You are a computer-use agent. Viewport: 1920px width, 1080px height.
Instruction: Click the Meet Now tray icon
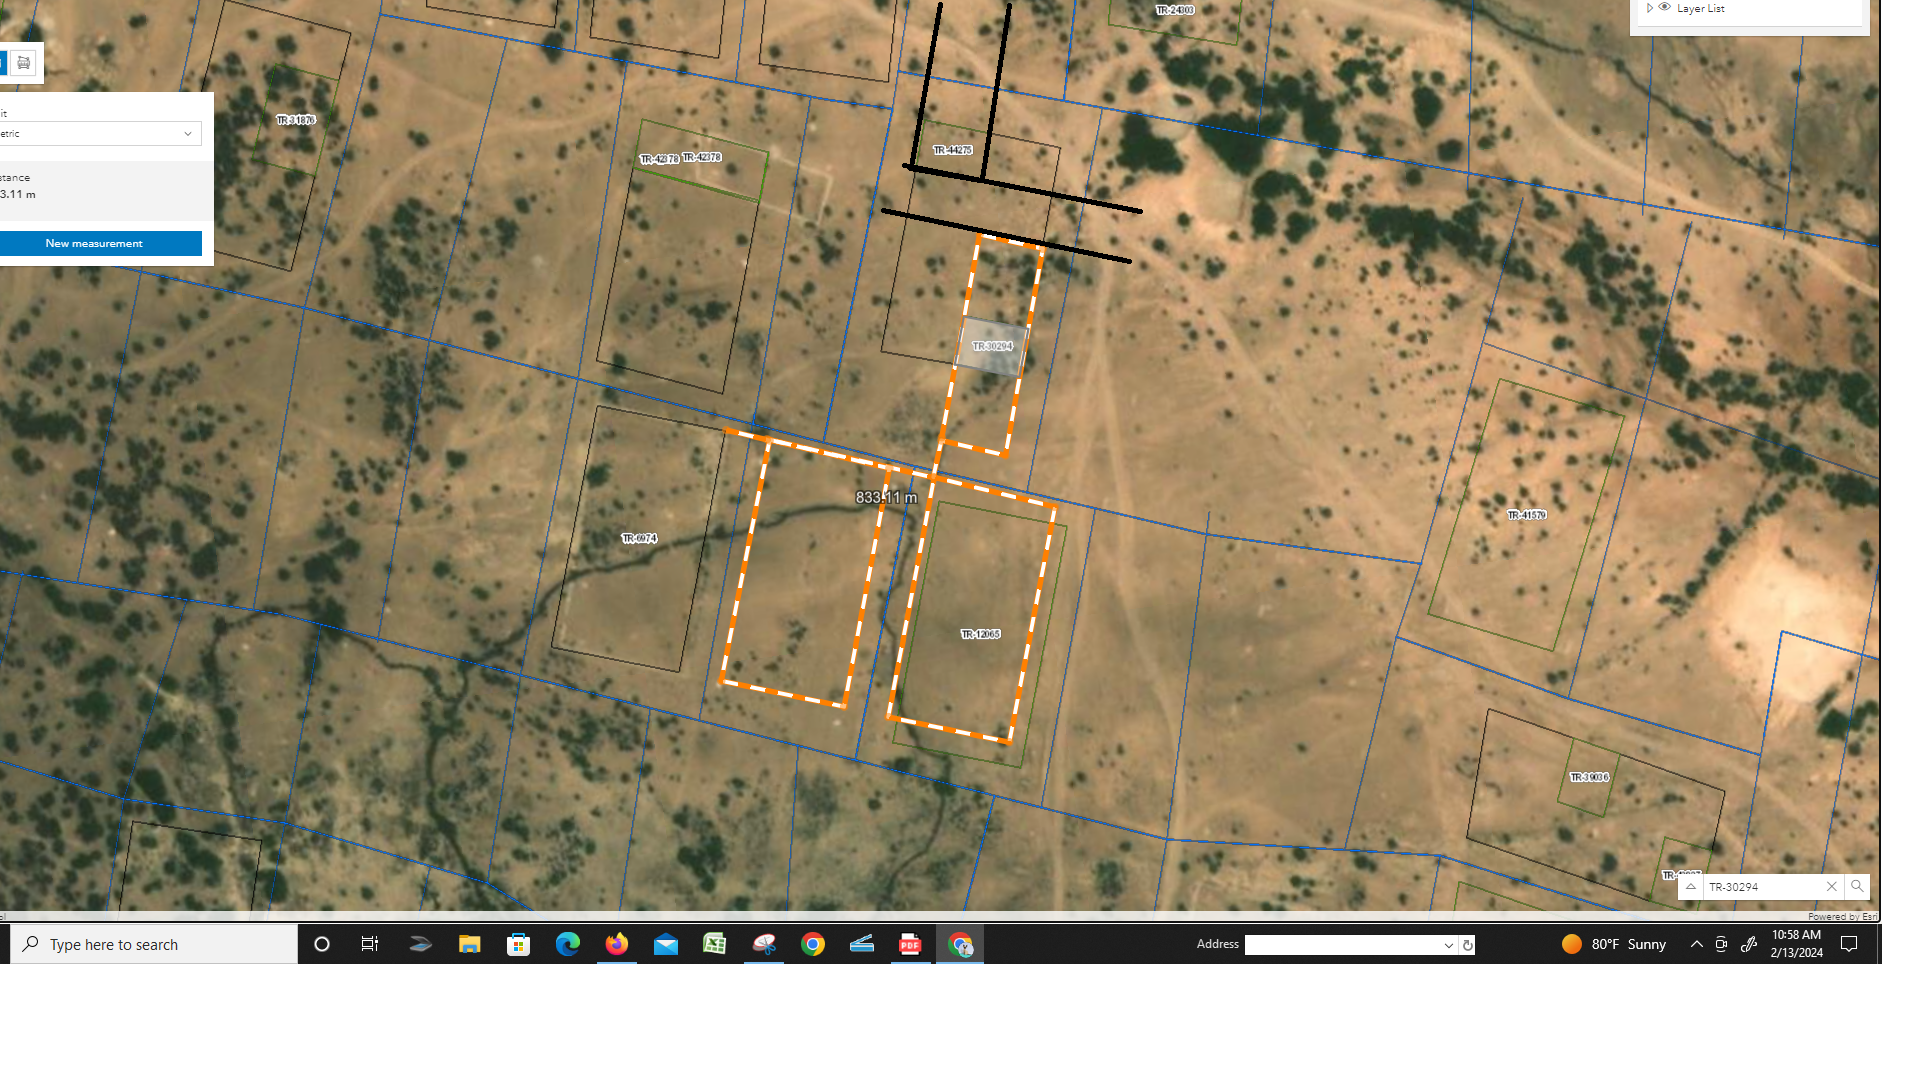1721,944
